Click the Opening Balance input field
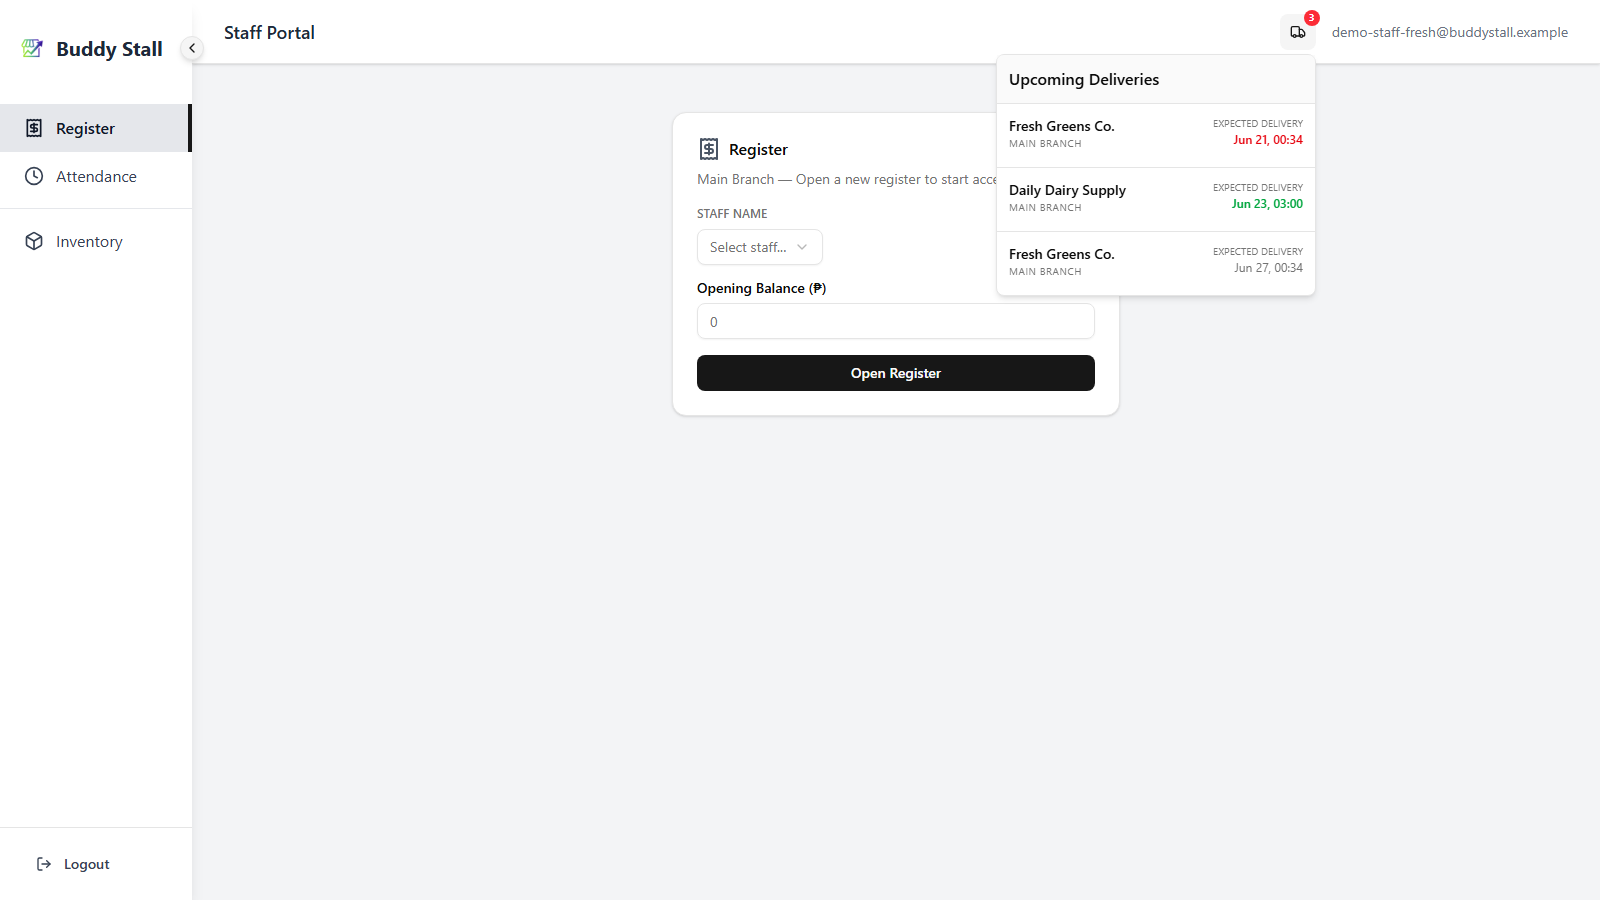Screen dimensions: 1600x900 pos(895,321)
